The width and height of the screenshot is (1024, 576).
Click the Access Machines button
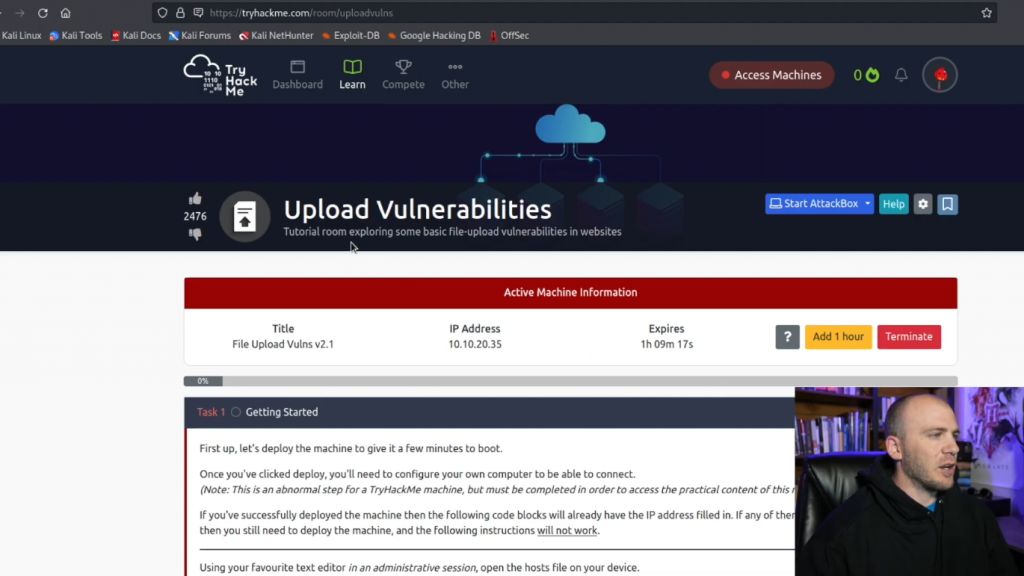click(x=771, y=75)
